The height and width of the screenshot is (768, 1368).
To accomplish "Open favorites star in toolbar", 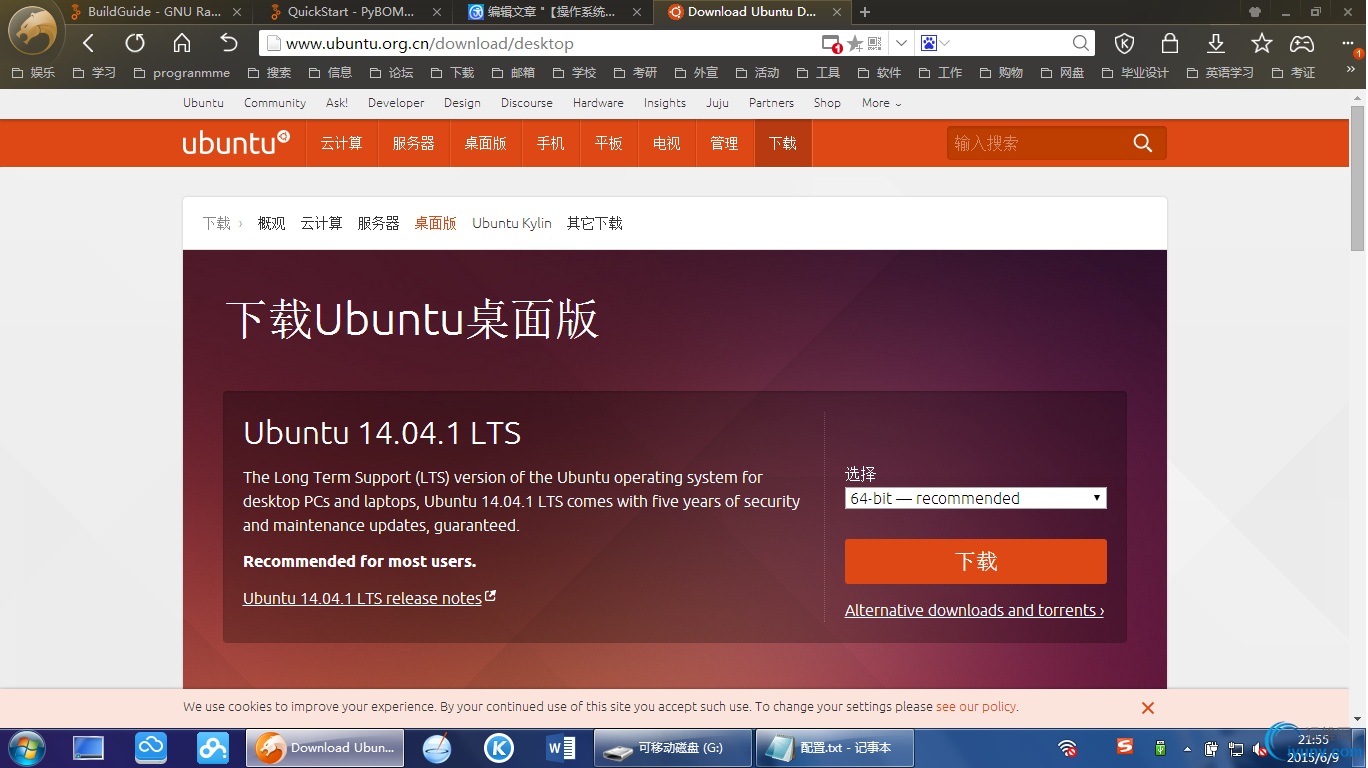I will click(1262, 43).
